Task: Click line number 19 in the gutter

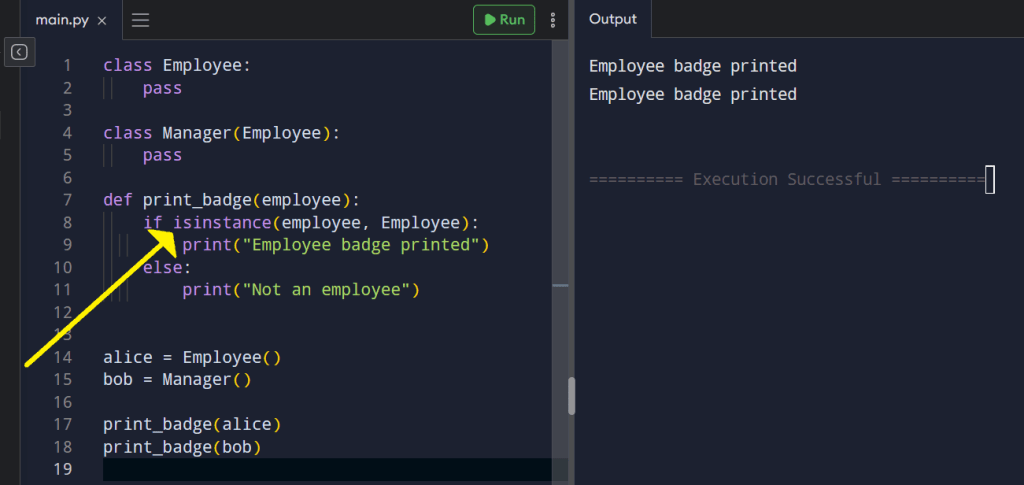Action: point(63,469)
